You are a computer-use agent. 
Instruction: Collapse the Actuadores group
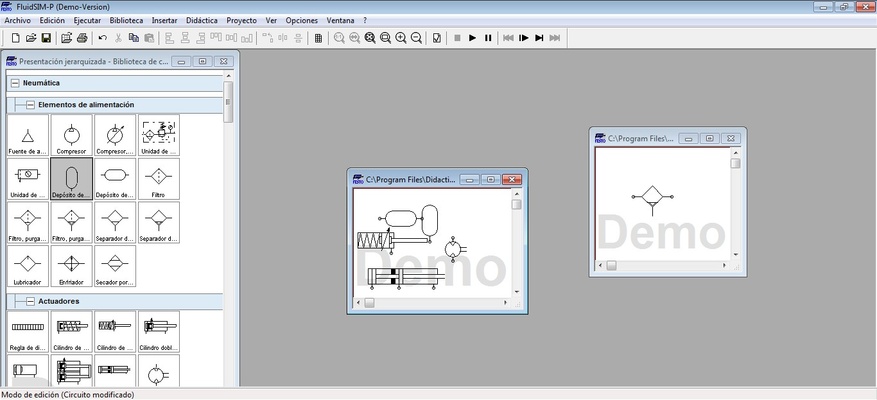click(x=30, y=300)
